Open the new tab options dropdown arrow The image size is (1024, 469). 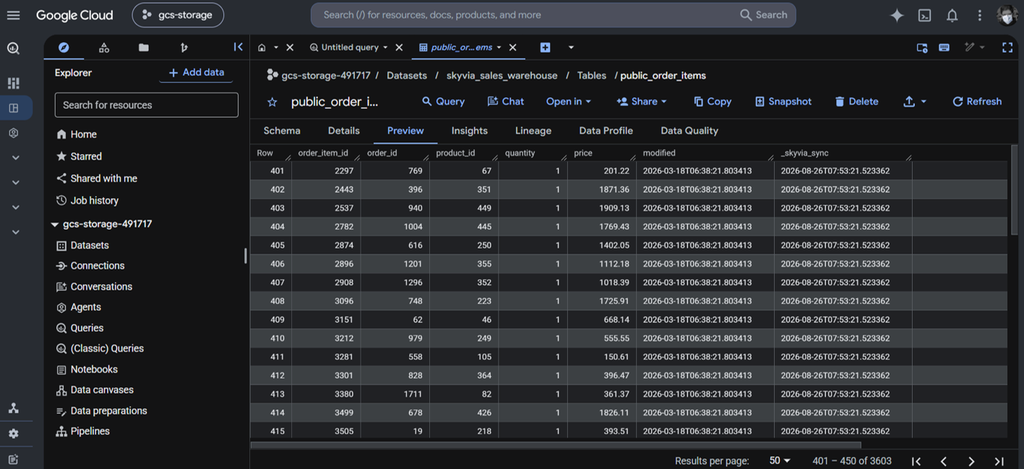pyautogui.click(x=571, y=48)
